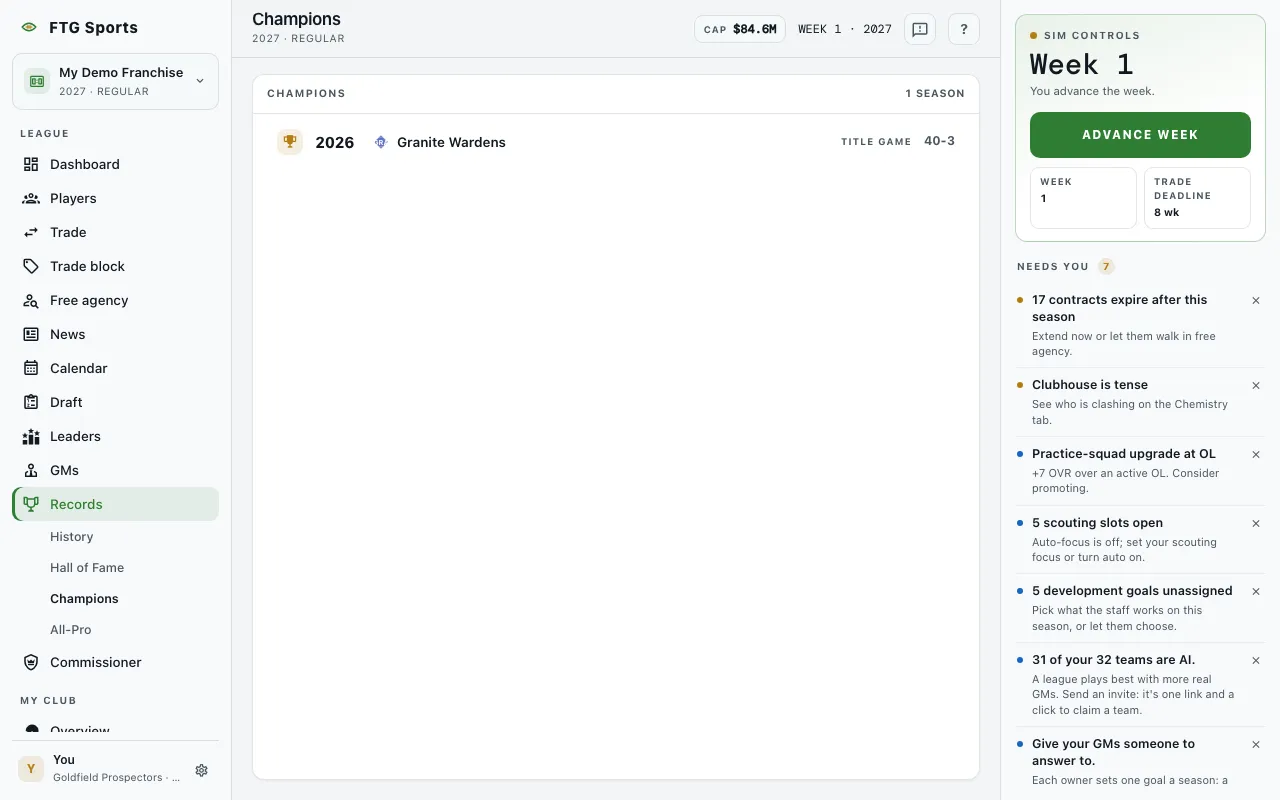Click the CAP $84.6M badge
This screenshot has width=1280, height=800.
point(740,29)
